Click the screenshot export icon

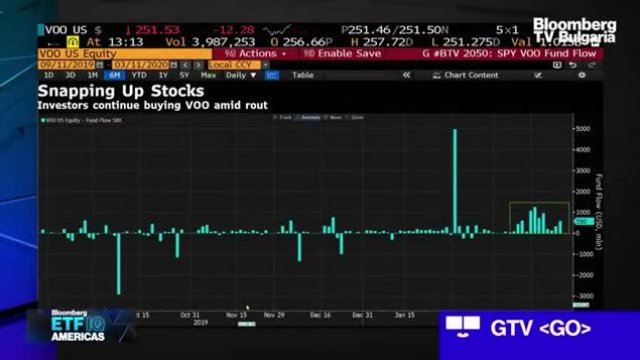point(557,65)
